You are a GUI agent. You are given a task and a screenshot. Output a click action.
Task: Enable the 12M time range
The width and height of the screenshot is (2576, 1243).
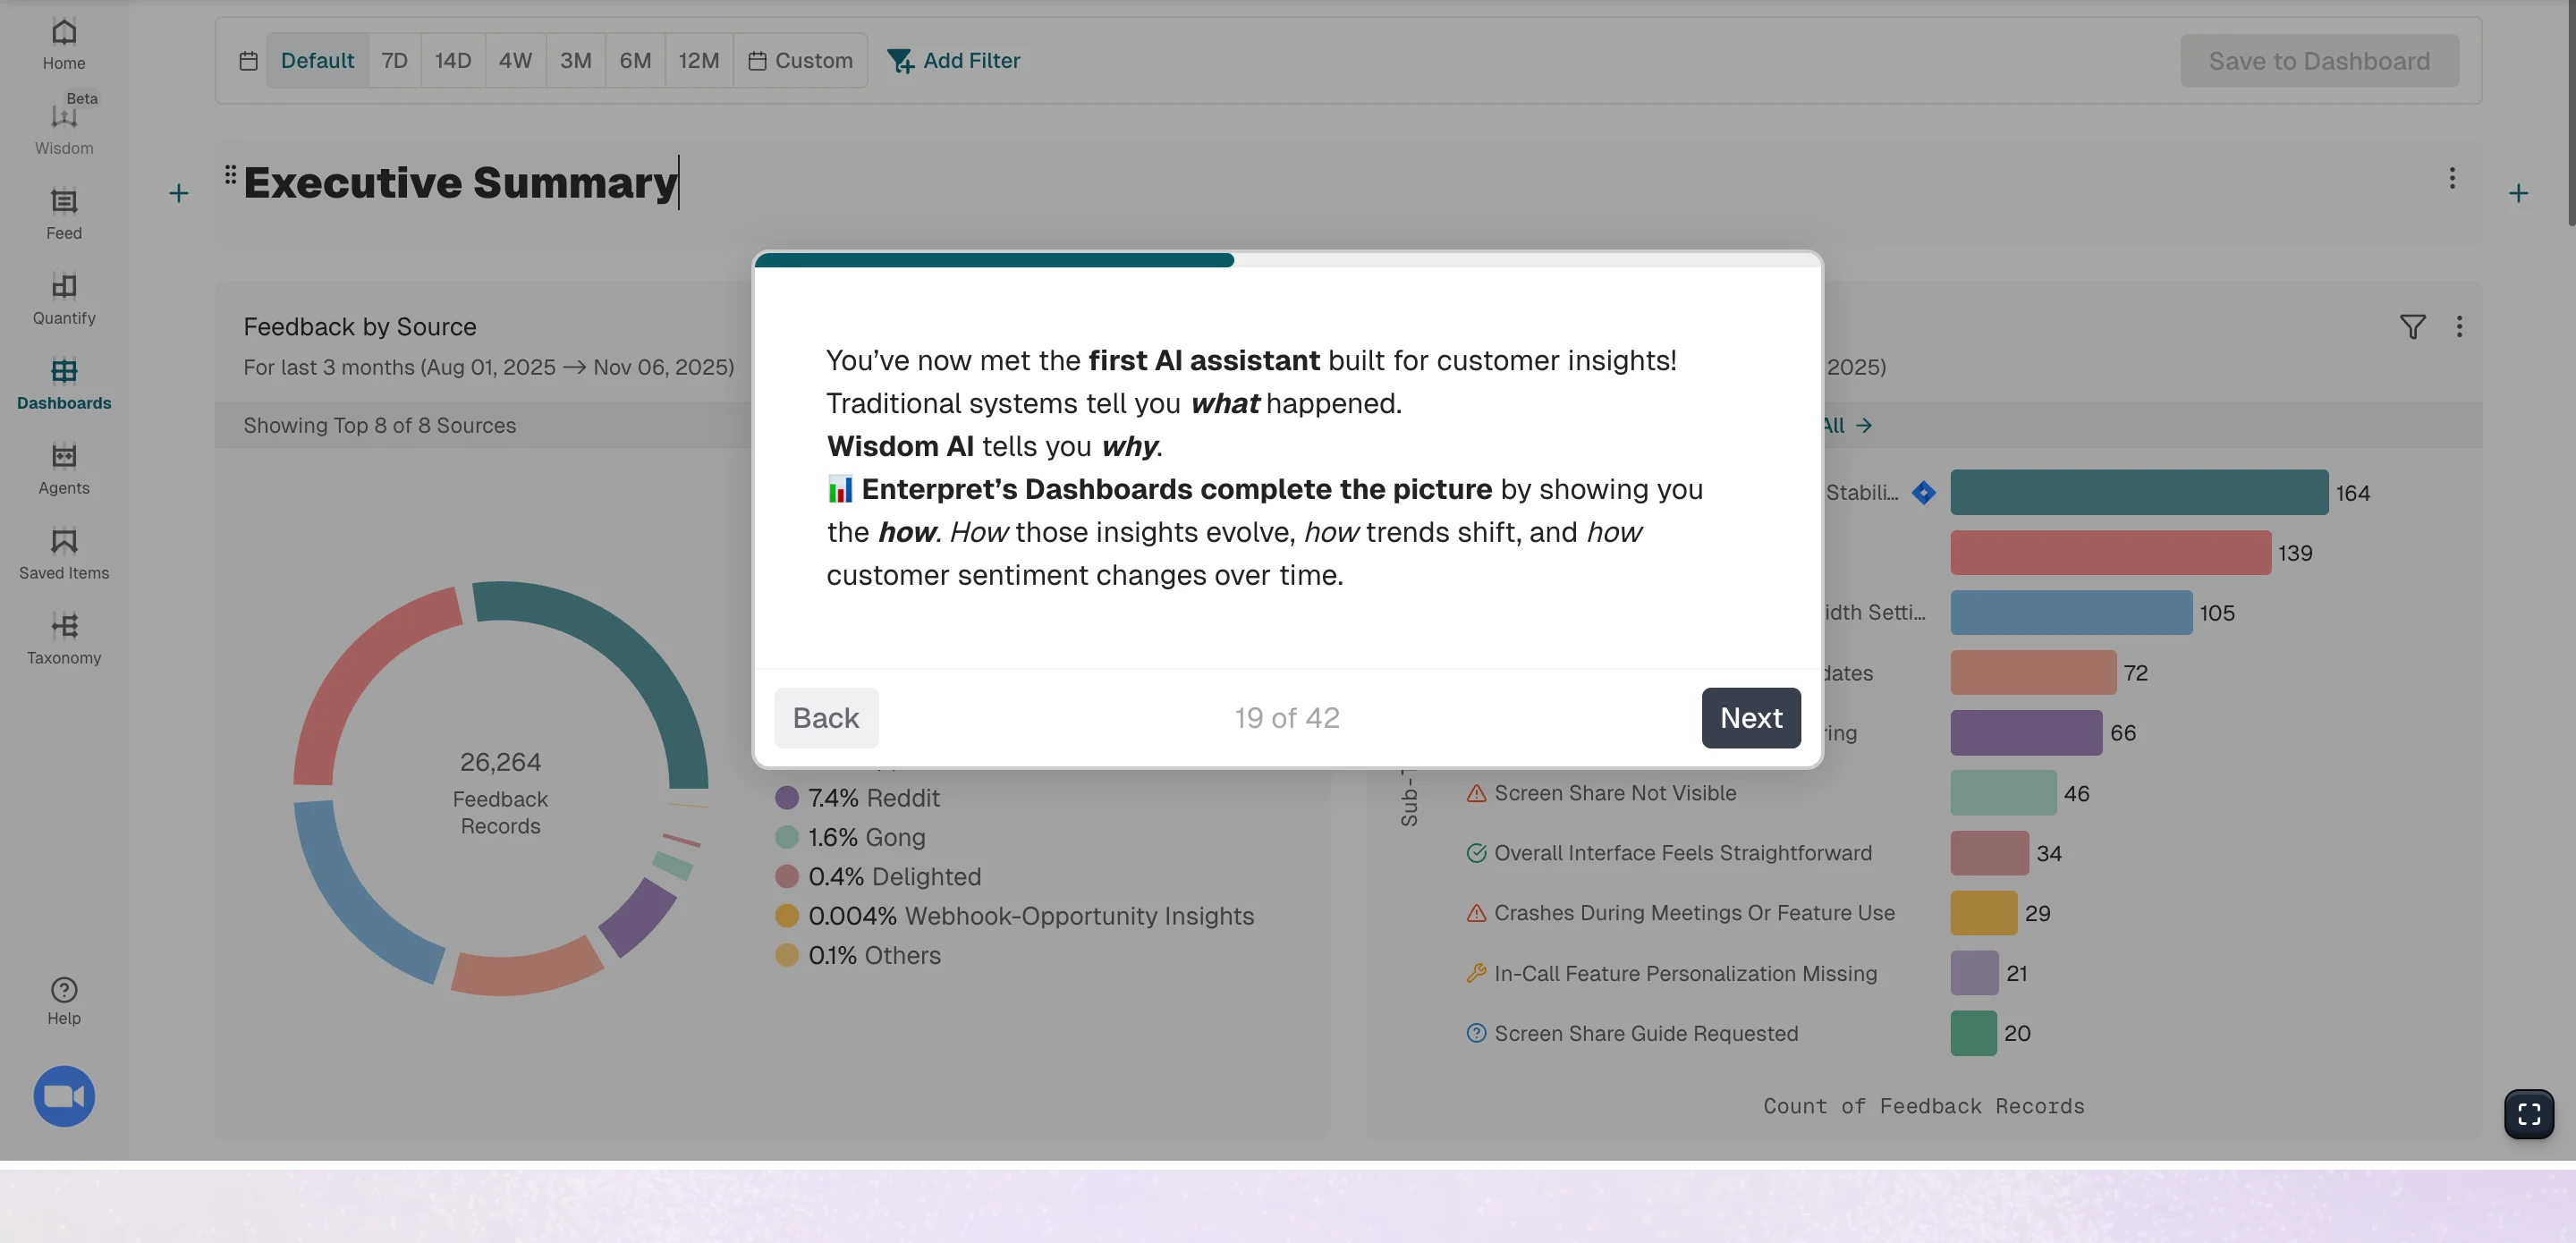698,60
